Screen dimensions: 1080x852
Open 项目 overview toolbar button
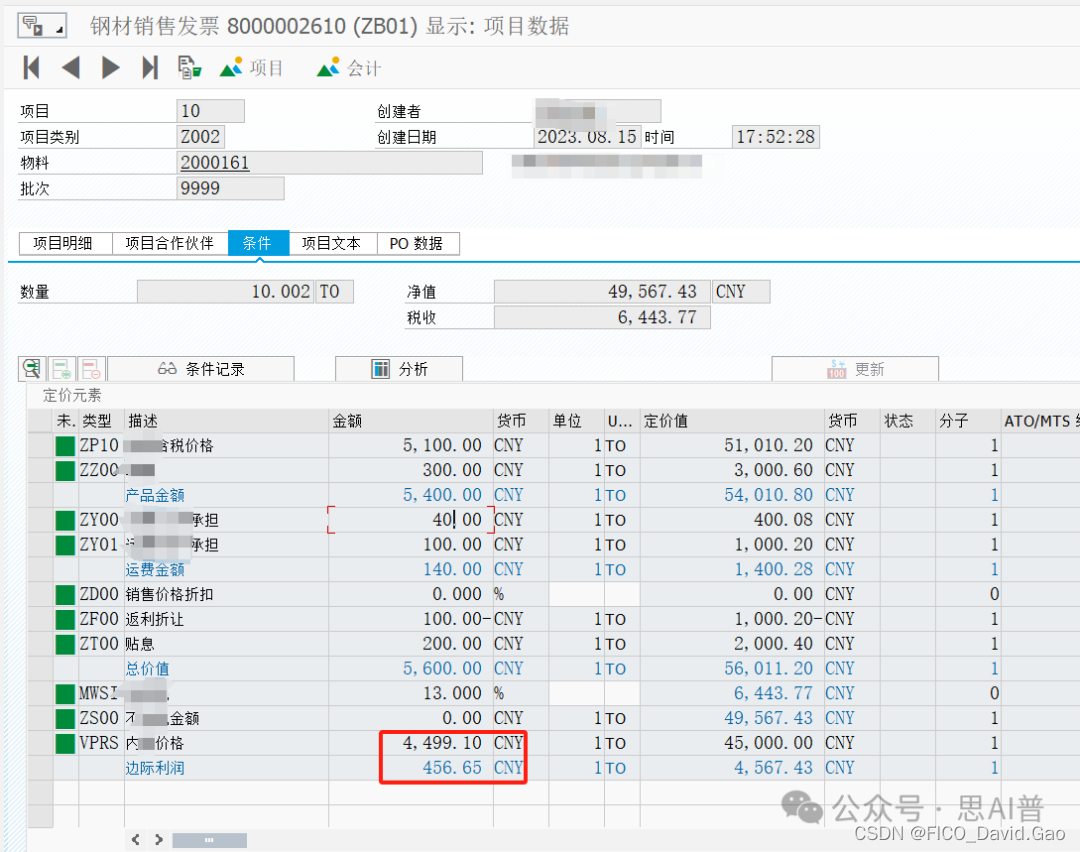pos(251,67)
